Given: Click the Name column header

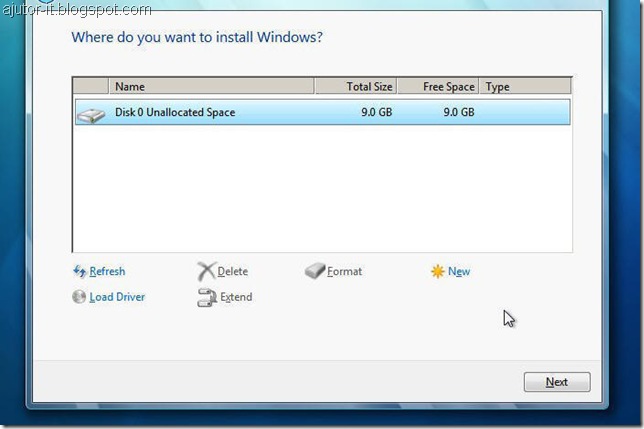Looking at the screenshot, I should point(211,87).
